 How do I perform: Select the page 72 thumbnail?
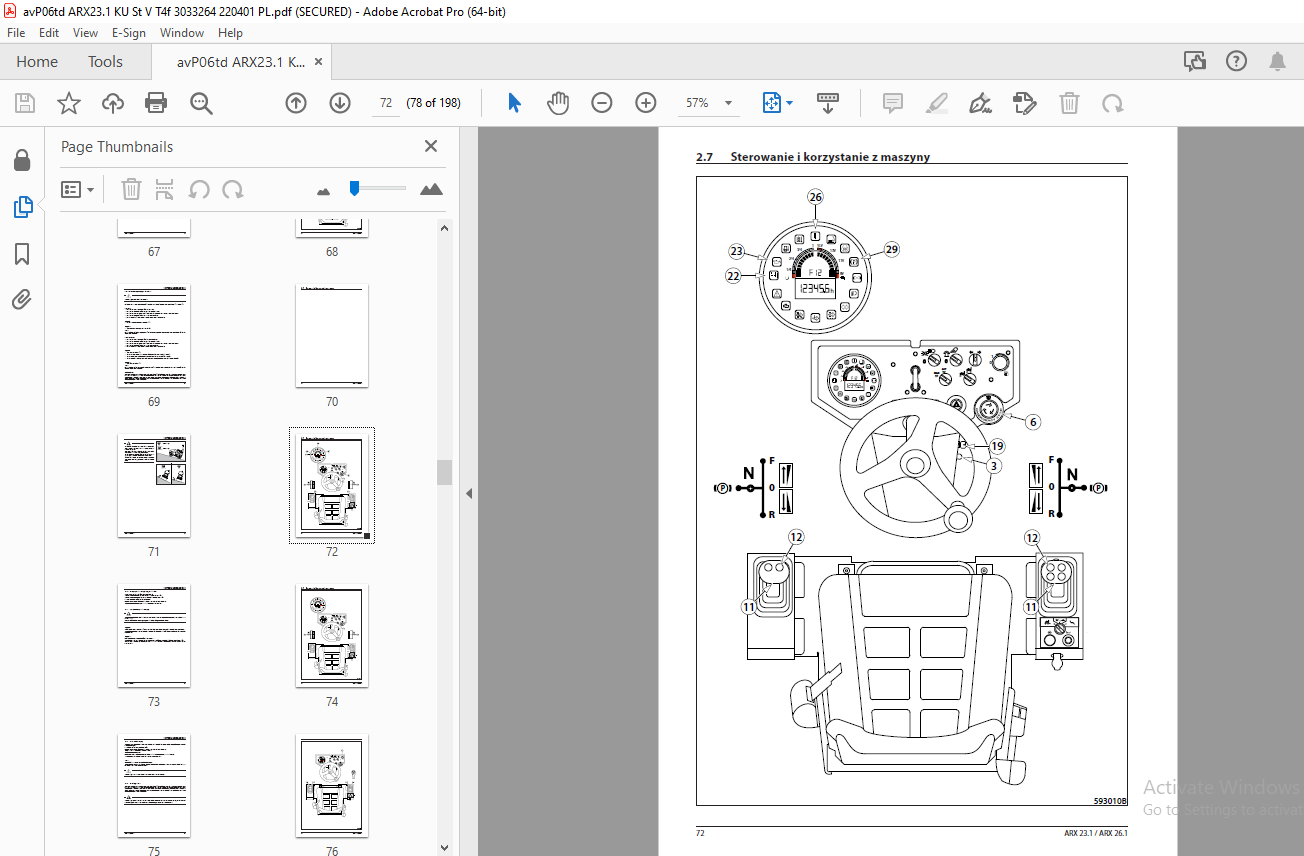point(332,486)
